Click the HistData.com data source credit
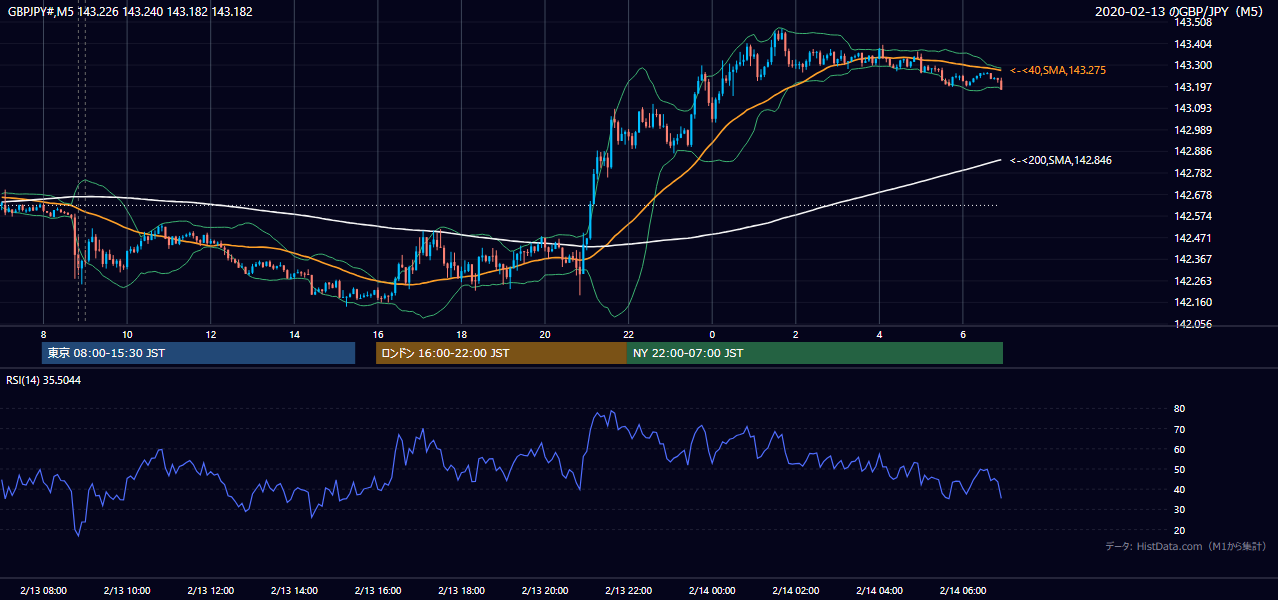1278x600 pixels. click(1185, 546)
